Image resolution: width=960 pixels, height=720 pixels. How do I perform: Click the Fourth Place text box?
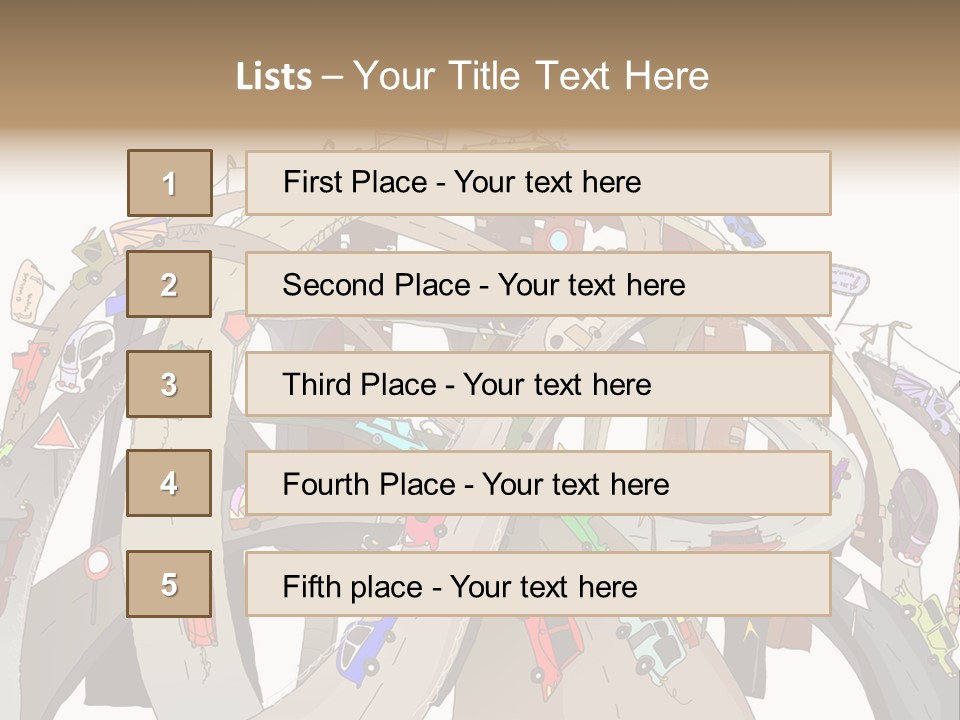tap(538, 484)
